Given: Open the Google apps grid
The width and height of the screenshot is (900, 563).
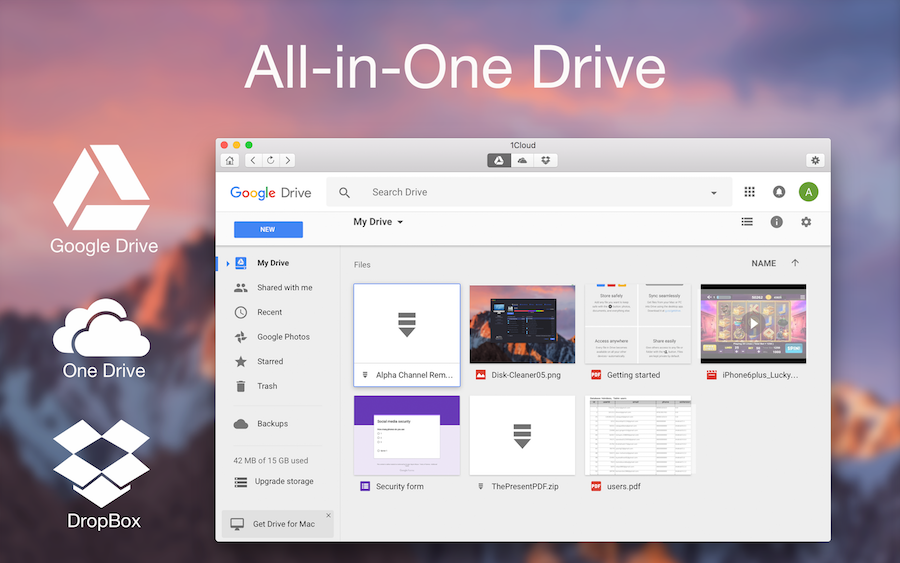Looking at the screenshot, I should (x=750, y=192).
